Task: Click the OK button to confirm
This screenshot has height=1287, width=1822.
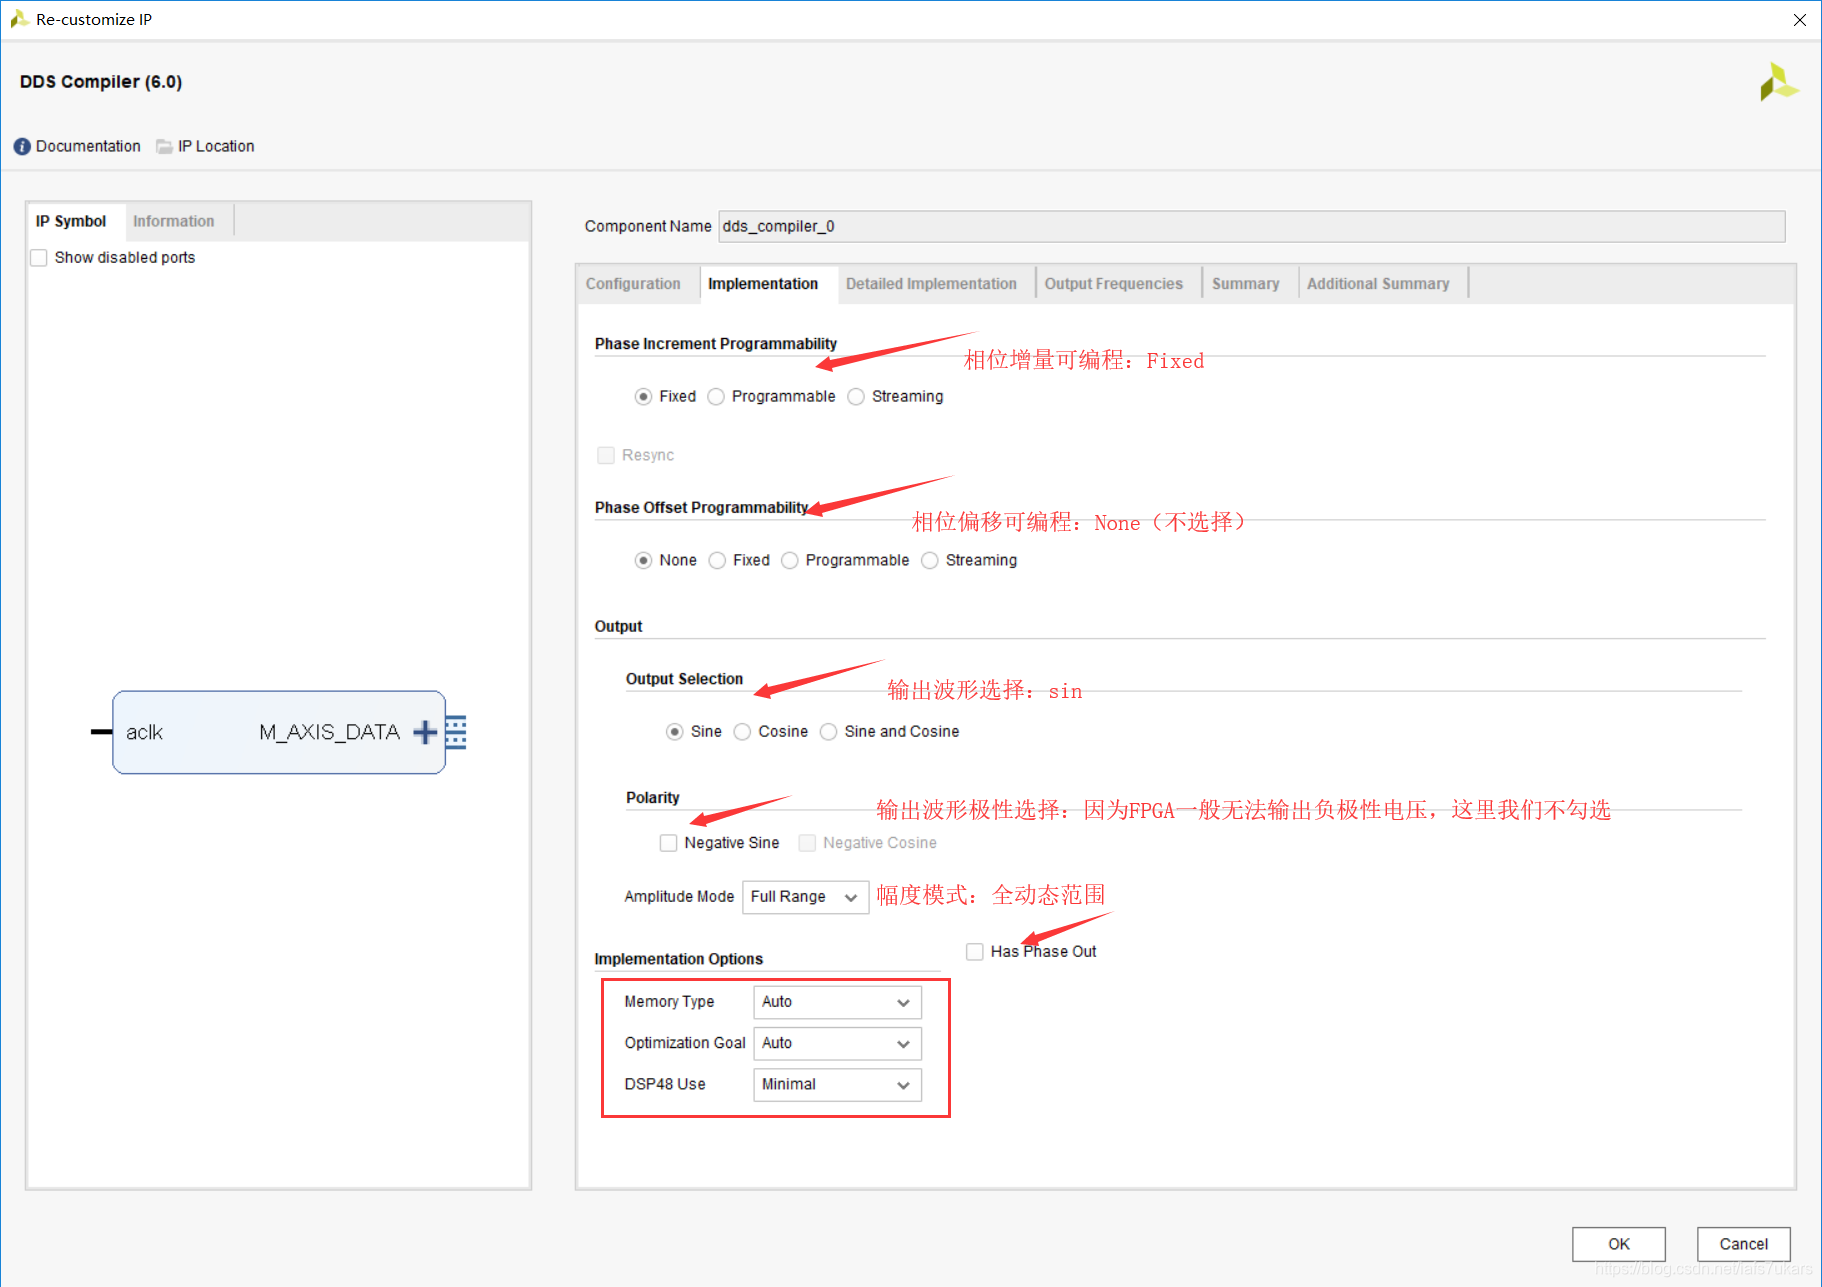Action: point(1618,1243)
